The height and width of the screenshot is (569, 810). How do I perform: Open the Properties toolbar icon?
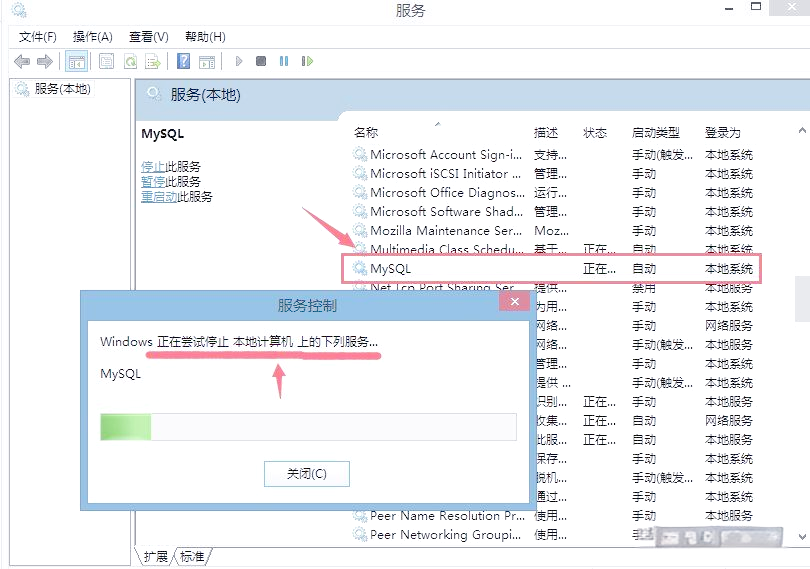tap(106, 61)
